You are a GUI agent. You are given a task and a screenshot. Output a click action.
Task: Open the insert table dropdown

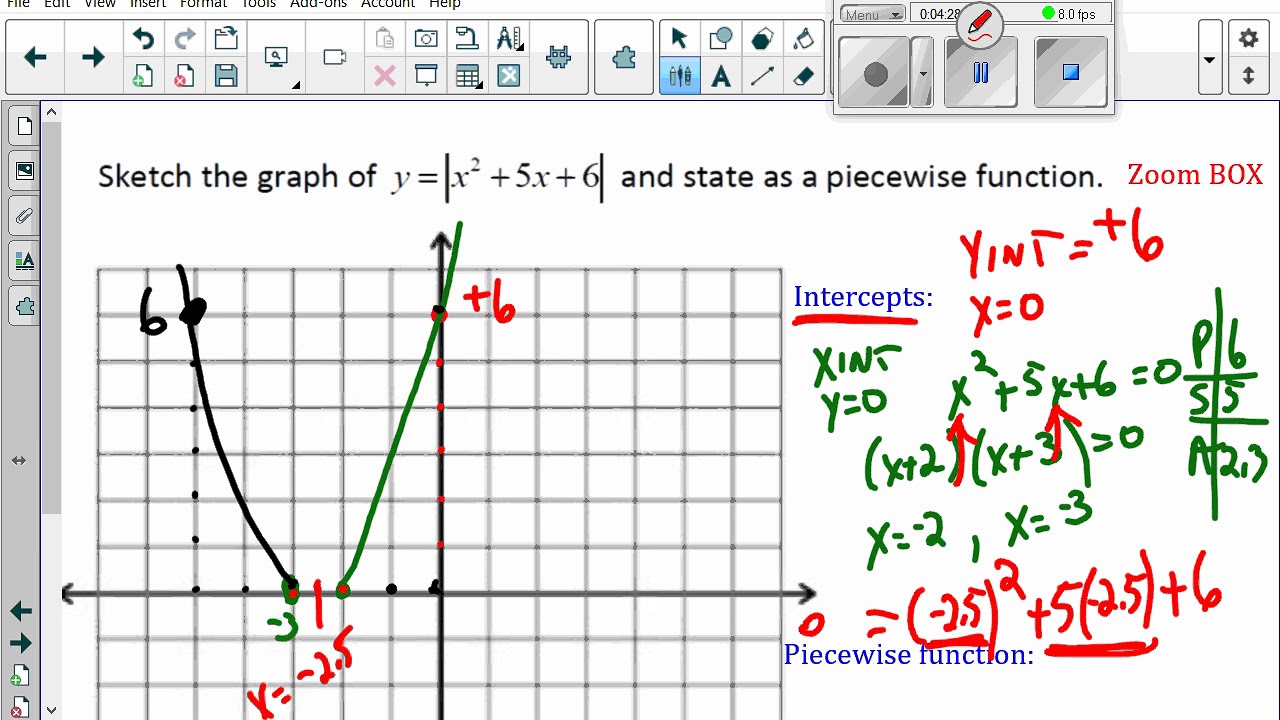pyautogui.click(x=468, y=76)
